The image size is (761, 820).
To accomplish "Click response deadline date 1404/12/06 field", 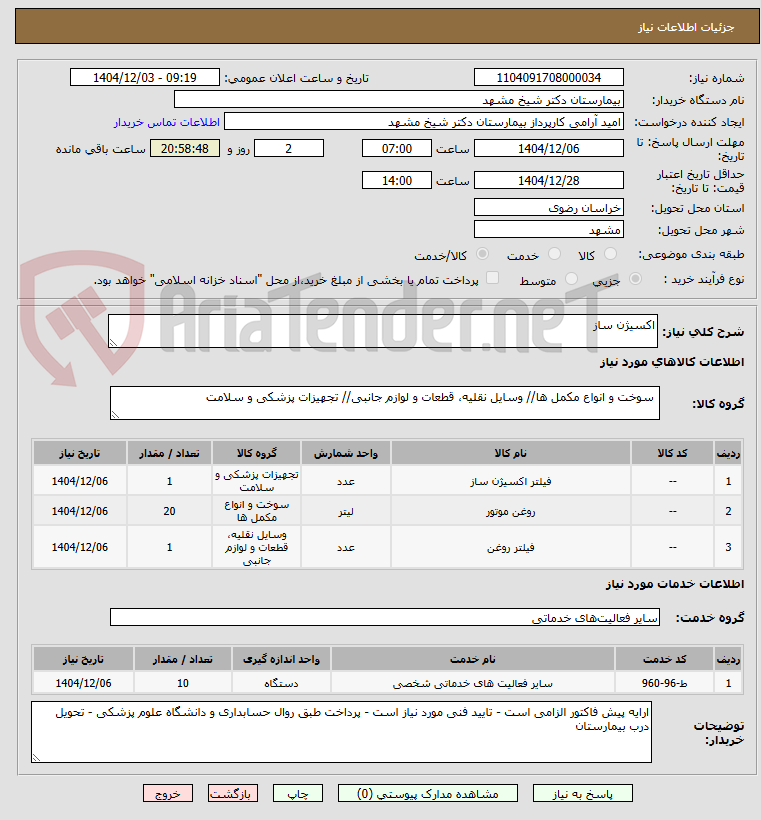I will pyautogui.click(x=549, y=149).
